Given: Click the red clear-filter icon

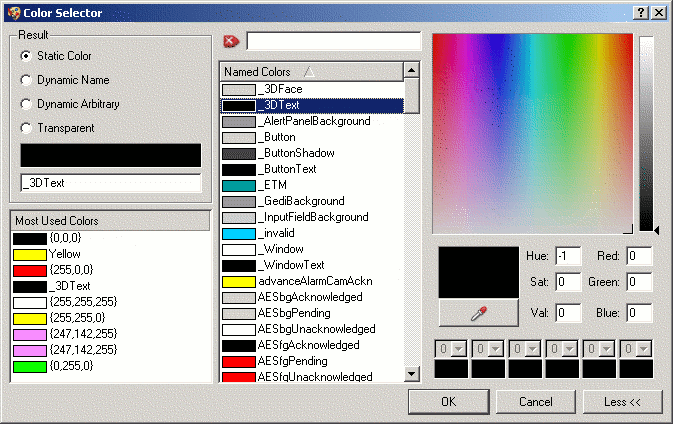Looking at the screenshot, I should pos(231,41).
